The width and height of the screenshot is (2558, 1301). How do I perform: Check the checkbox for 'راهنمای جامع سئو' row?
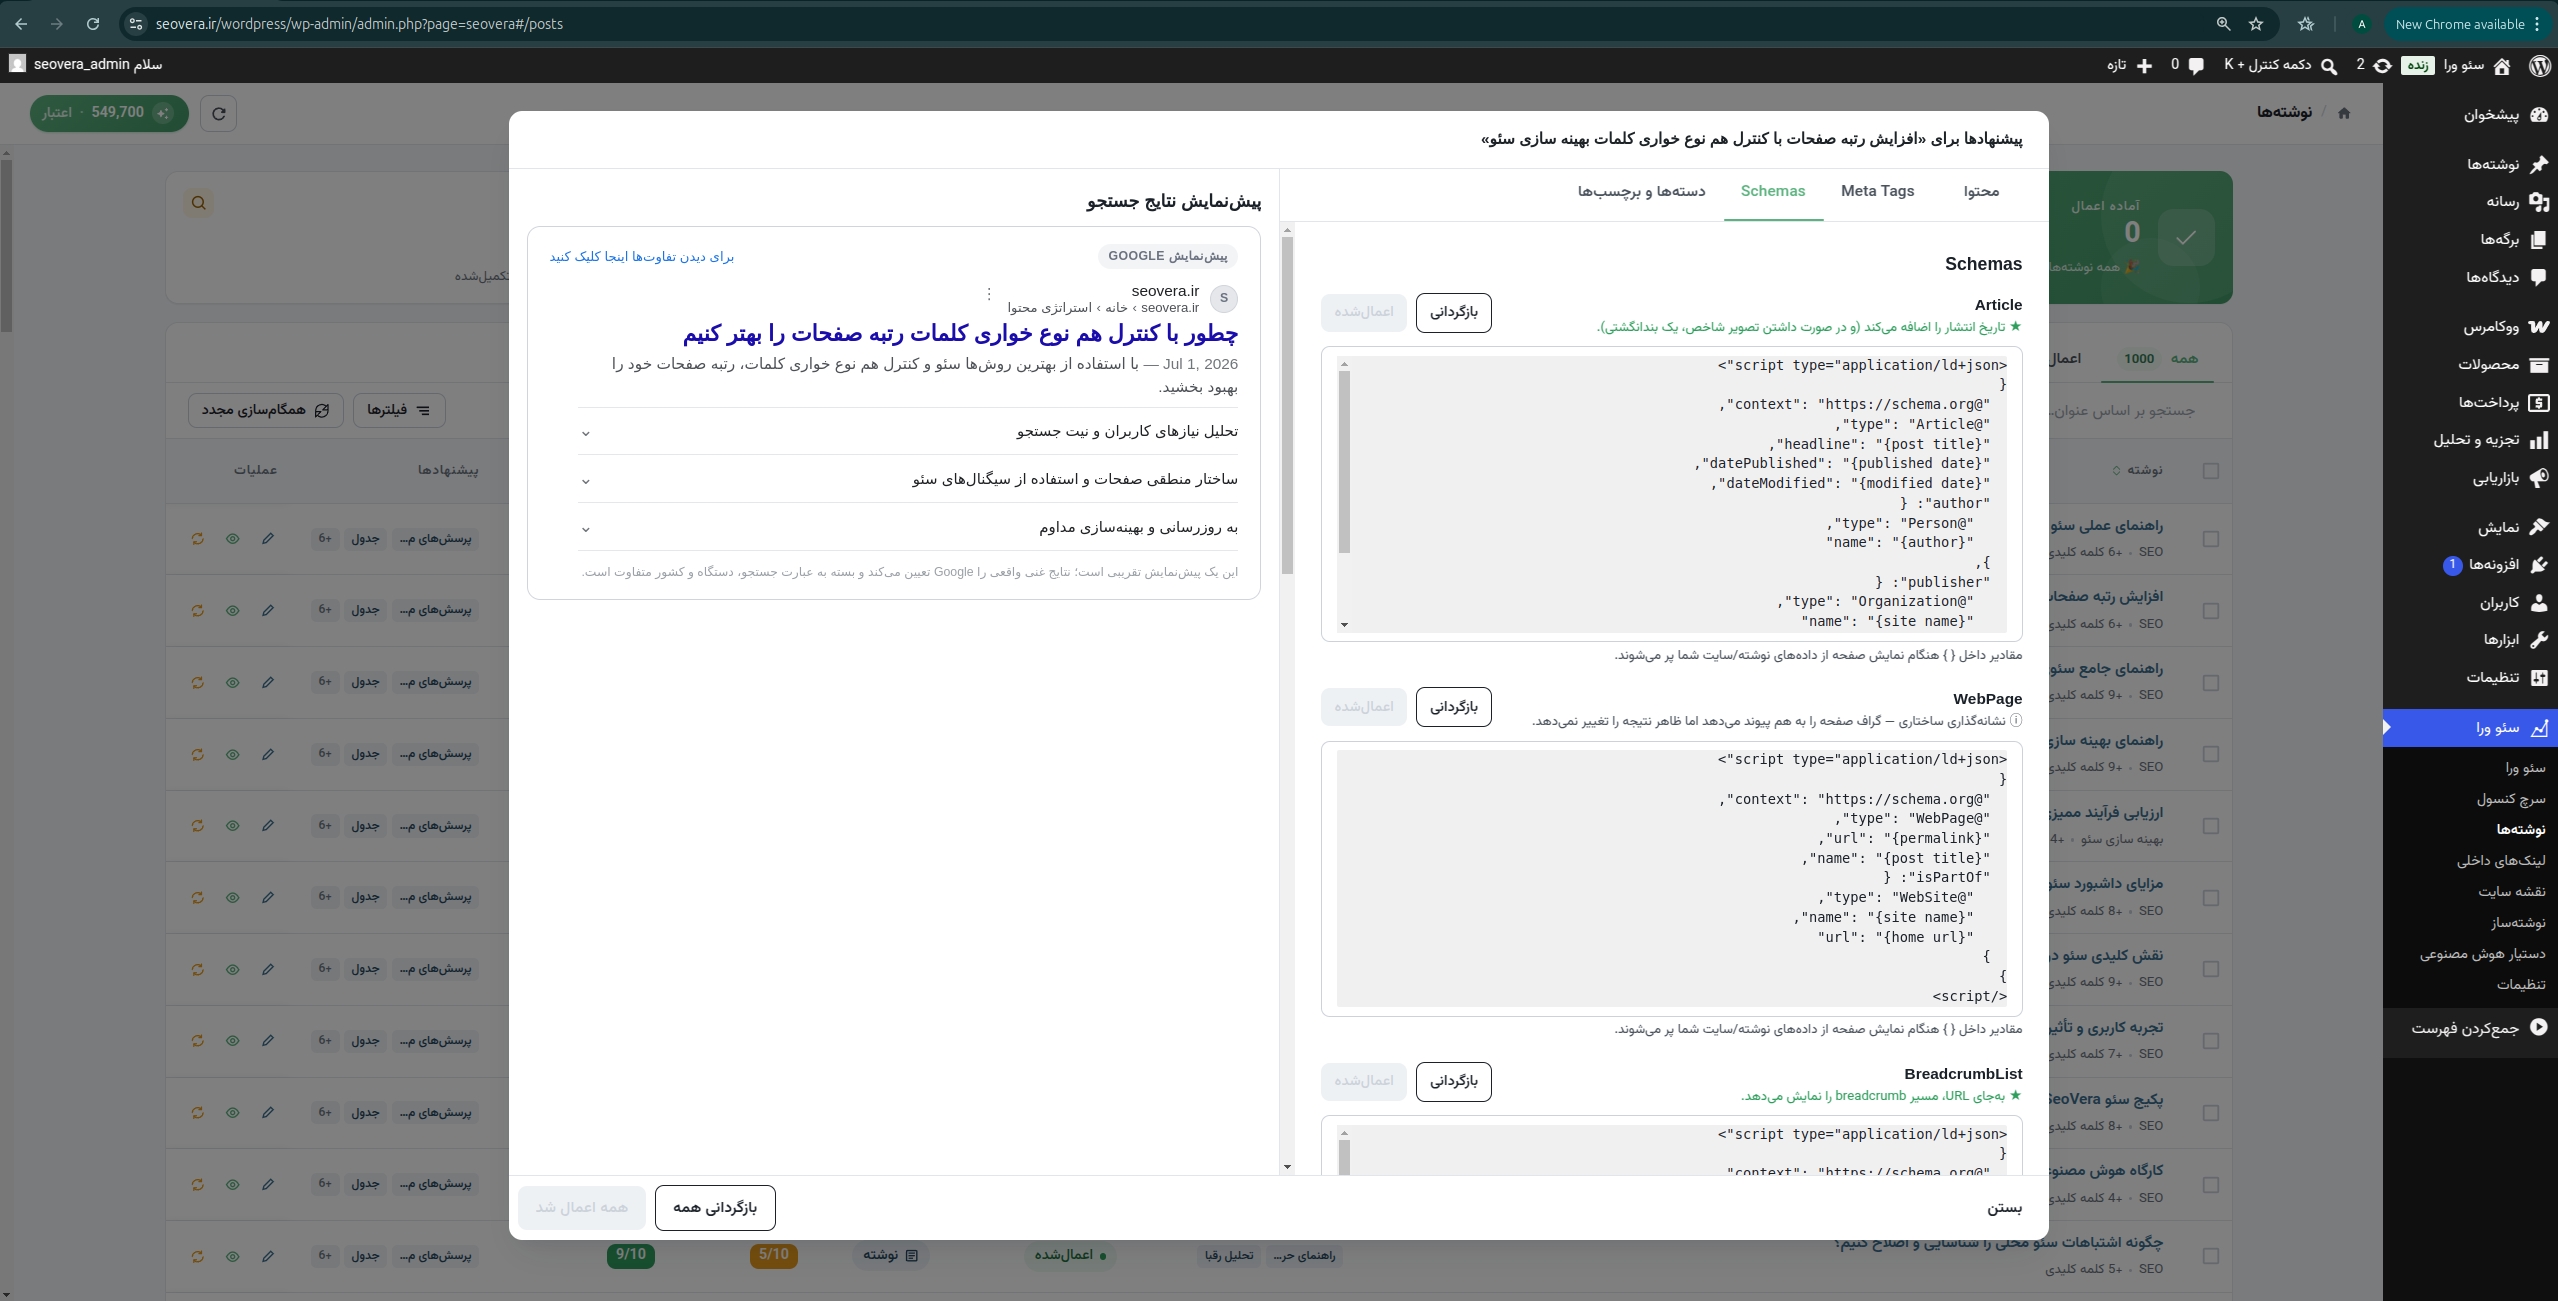[2211, 683]
